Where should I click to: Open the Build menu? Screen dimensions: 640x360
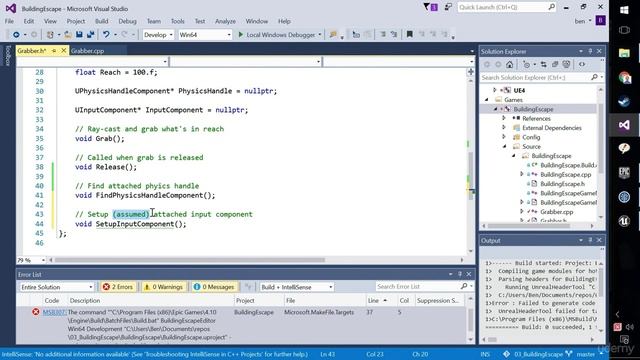(102, 21)
